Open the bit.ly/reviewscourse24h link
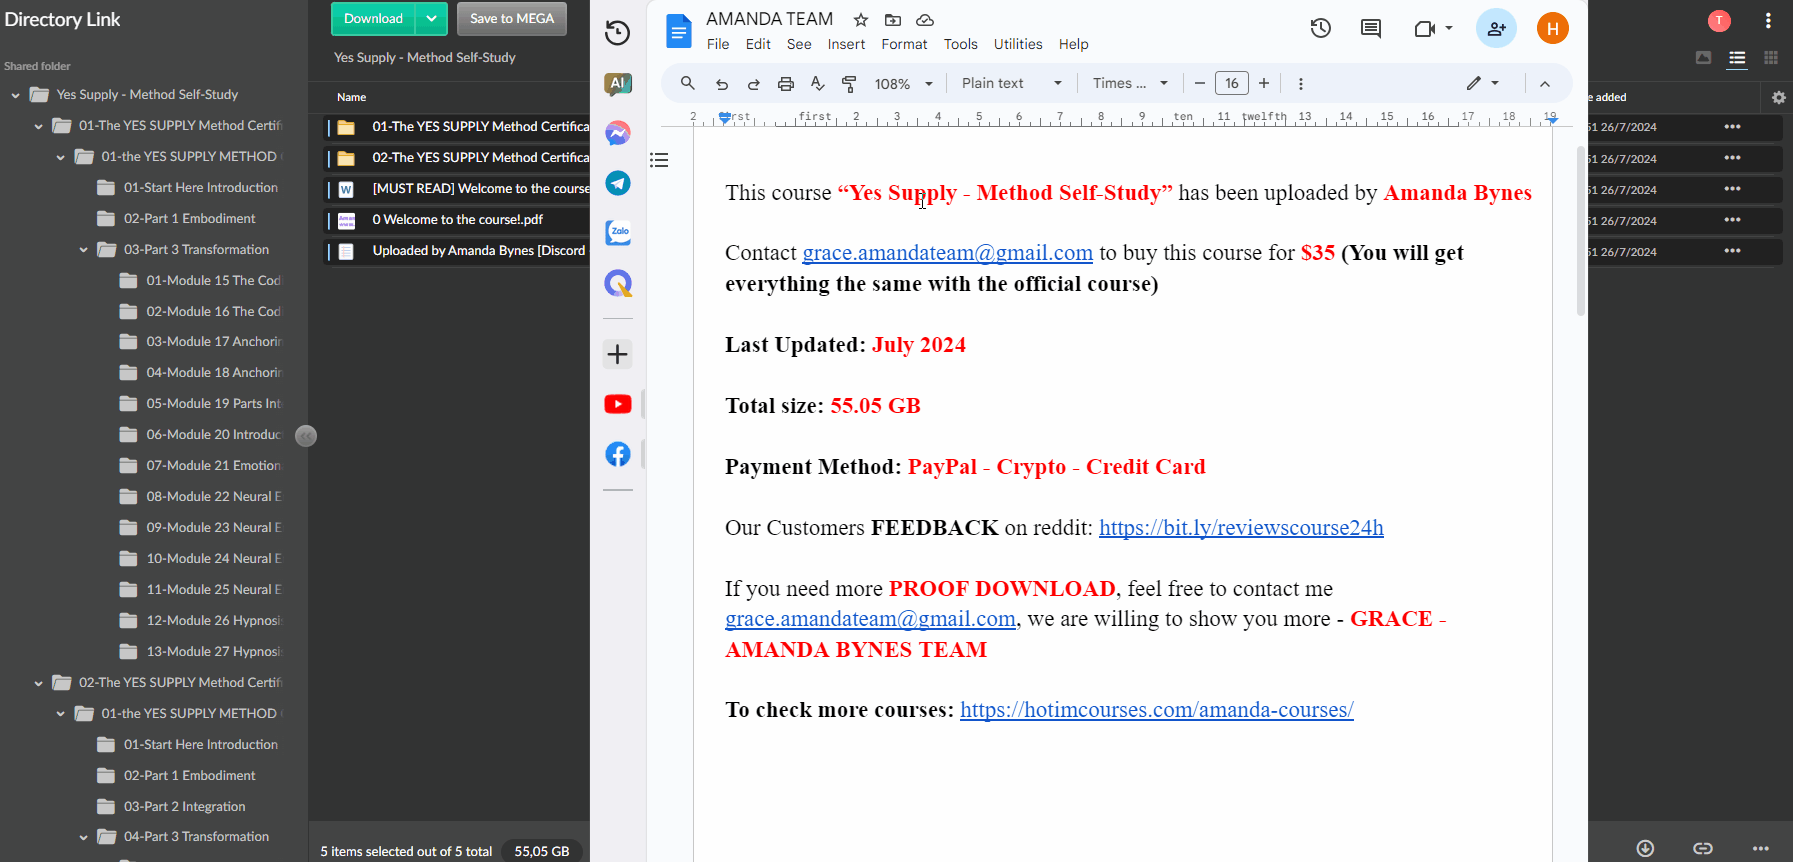This screenshot has height=862, width=1793. coord(1241,528)
